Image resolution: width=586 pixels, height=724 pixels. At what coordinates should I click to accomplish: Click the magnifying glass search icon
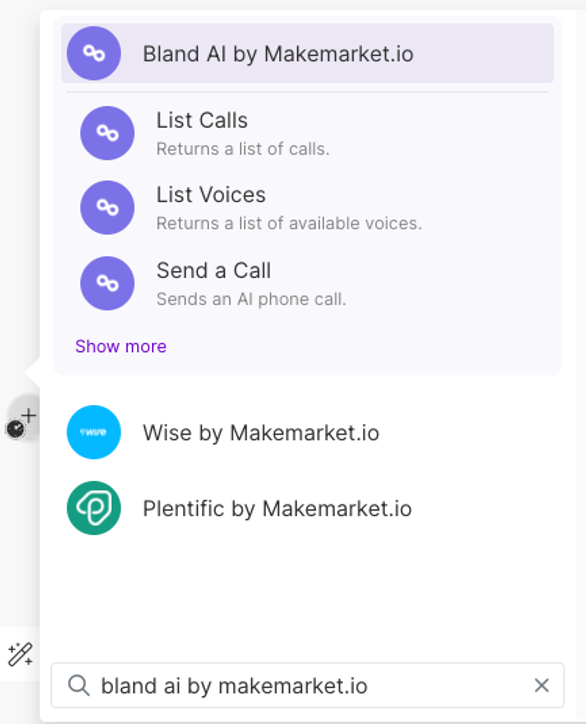click(79, 686)
